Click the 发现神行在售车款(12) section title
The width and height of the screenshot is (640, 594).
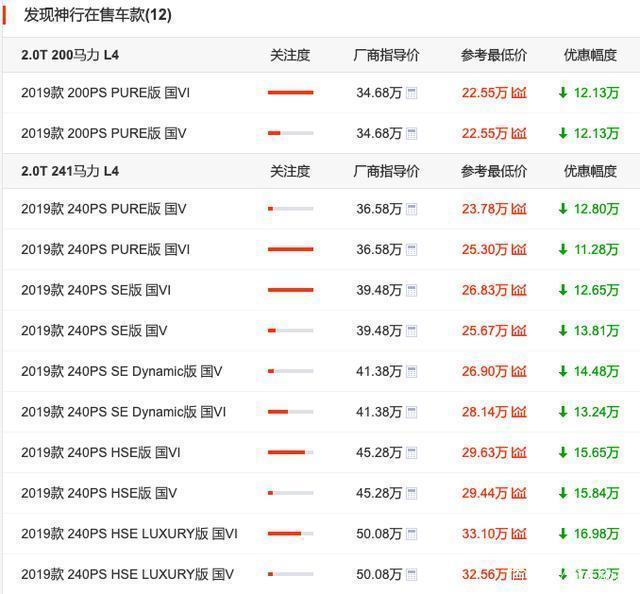pos(98,15)
